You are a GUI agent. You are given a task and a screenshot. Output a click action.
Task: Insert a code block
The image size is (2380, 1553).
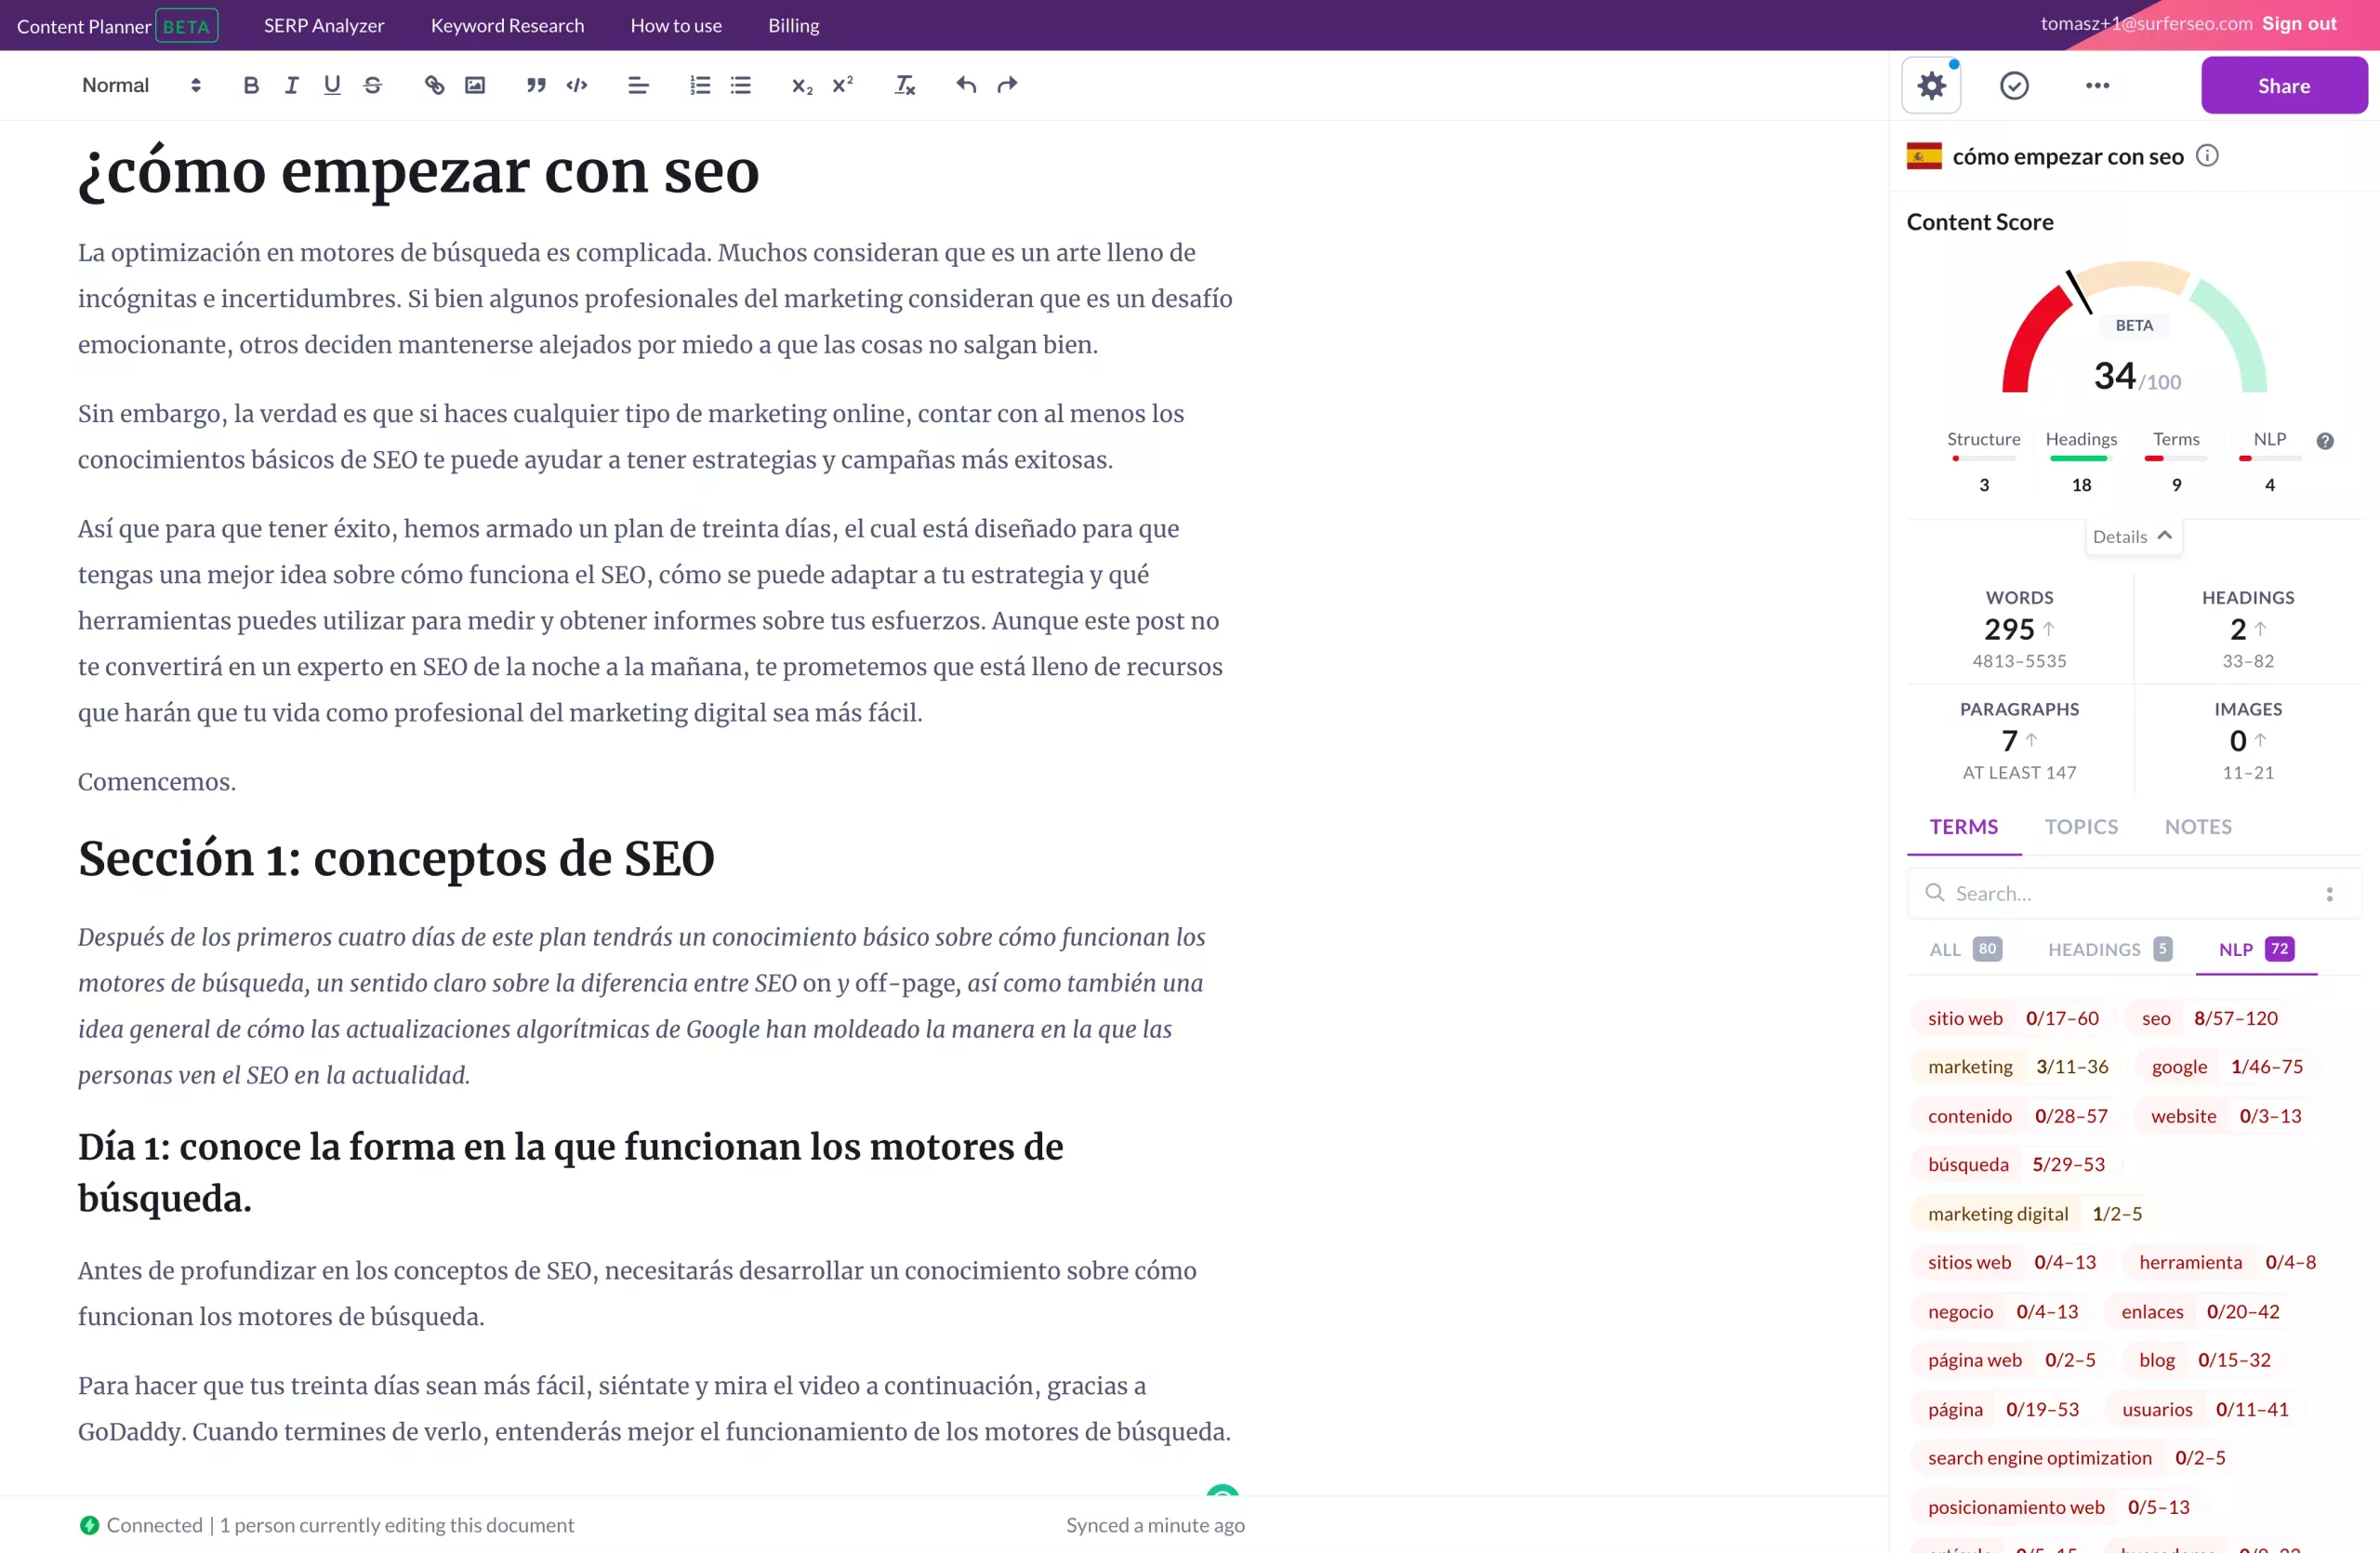pos(577,85)
